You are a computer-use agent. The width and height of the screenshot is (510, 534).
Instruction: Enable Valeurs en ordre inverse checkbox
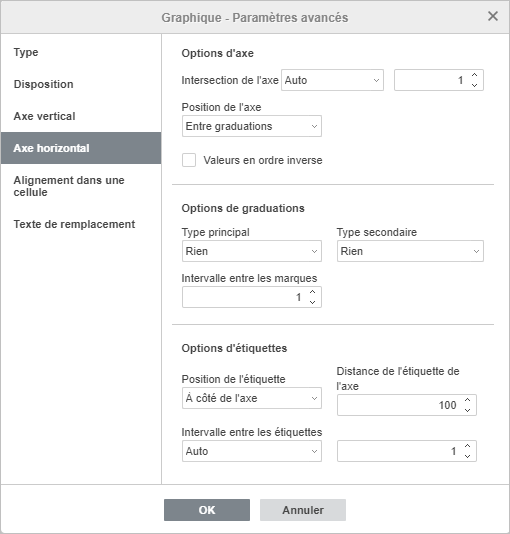click(189, 160)
